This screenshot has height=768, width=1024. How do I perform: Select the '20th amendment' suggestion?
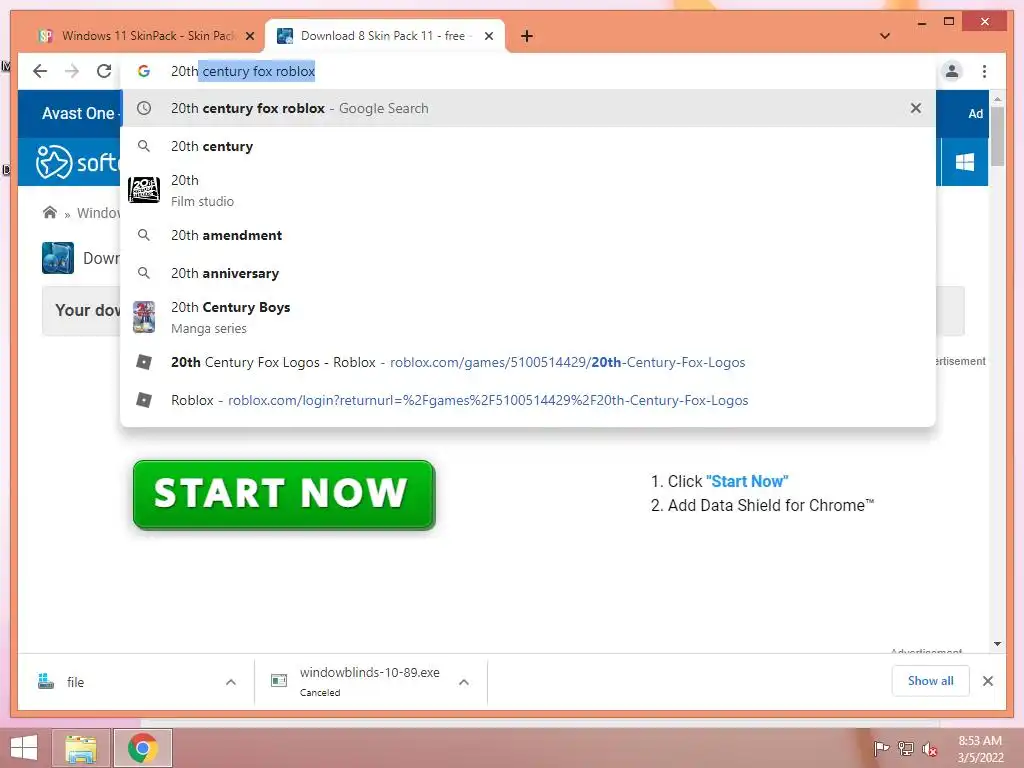pyautogui.click(x=528, y=235)
